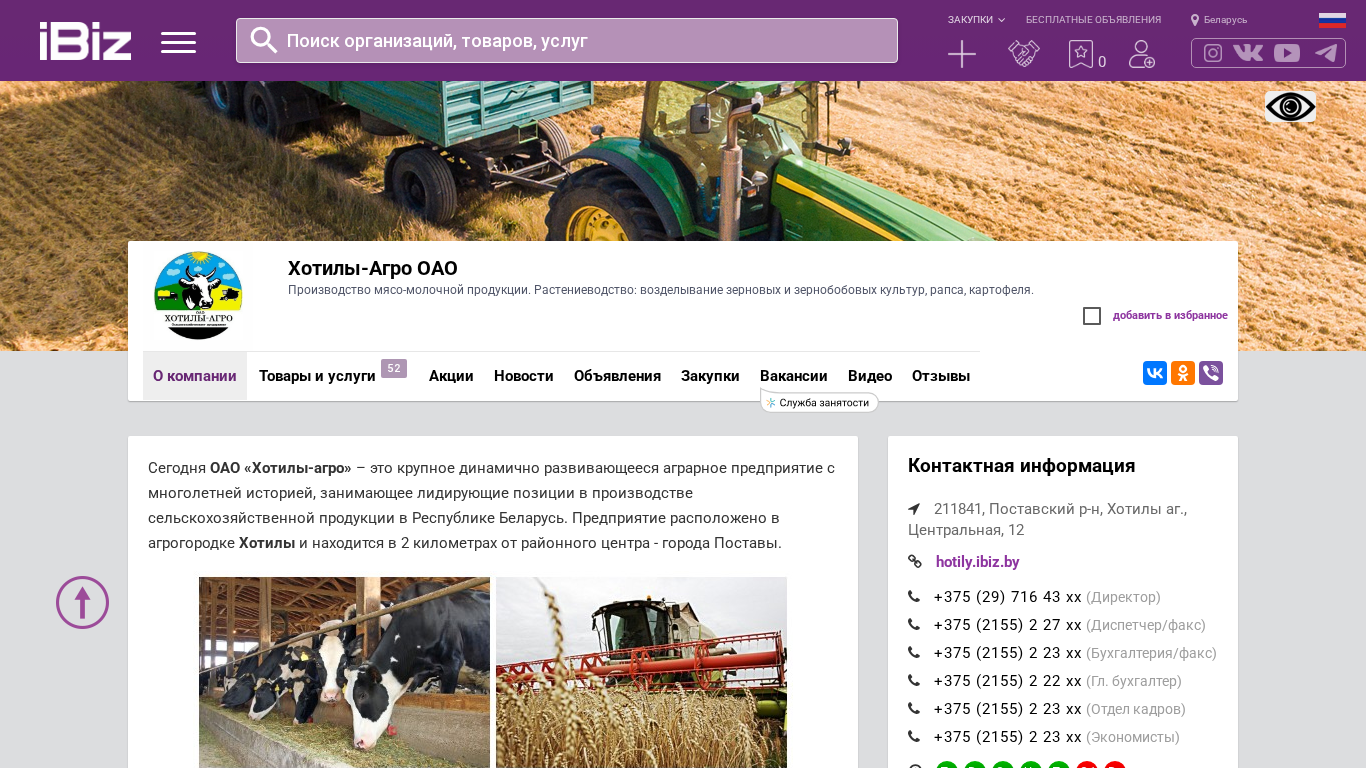Open the Отзывы tab
Image resolution: width=1366 pixels, height=768 pixels.
[x=941, y=376]
